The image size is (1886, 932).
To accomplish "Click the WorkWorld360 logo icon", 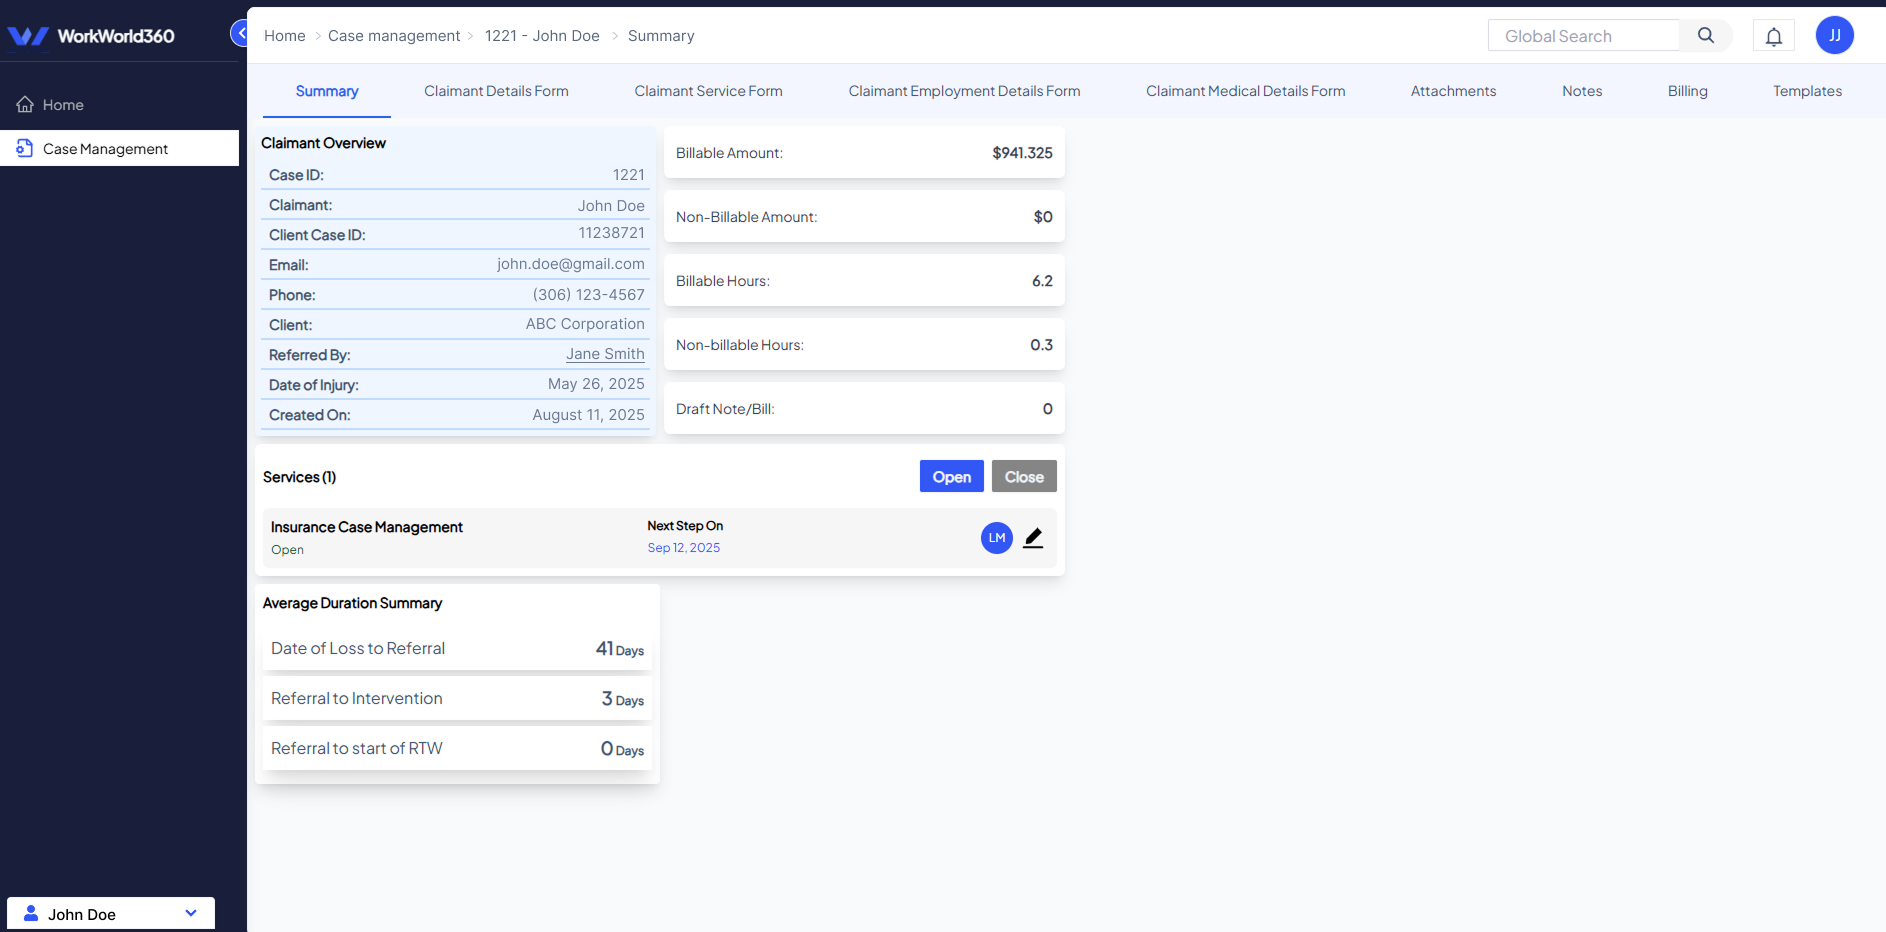I will [x=28, y=36].
